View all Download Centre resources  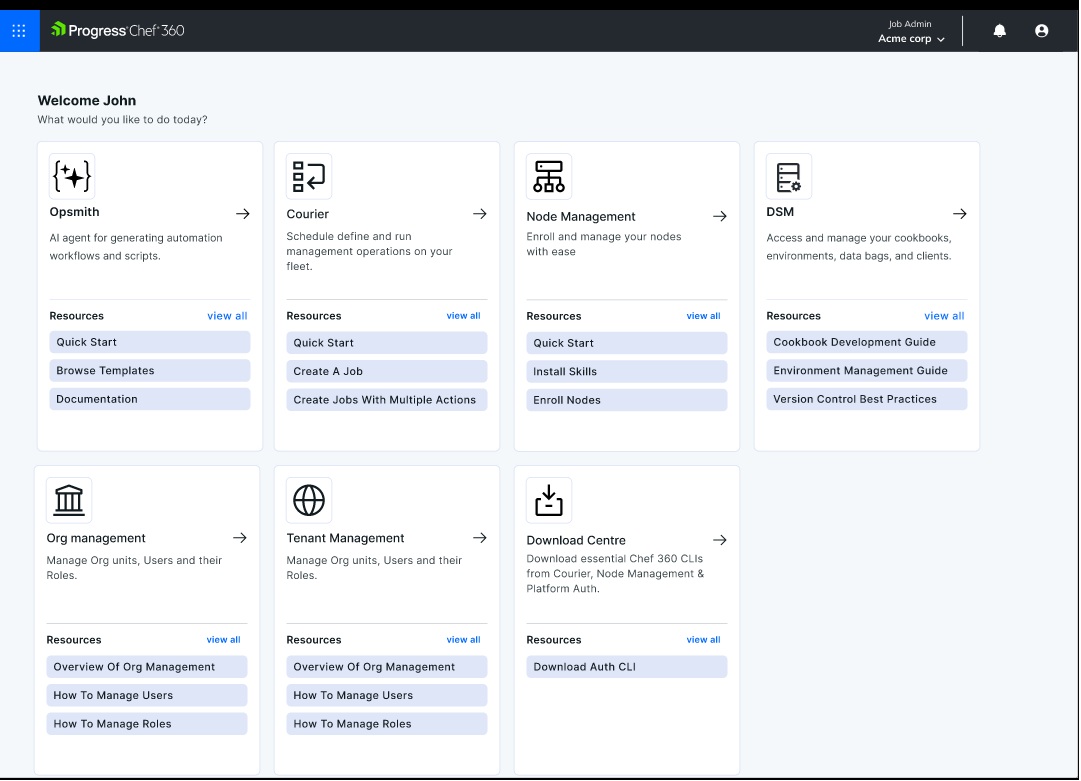tap(703, 640)
